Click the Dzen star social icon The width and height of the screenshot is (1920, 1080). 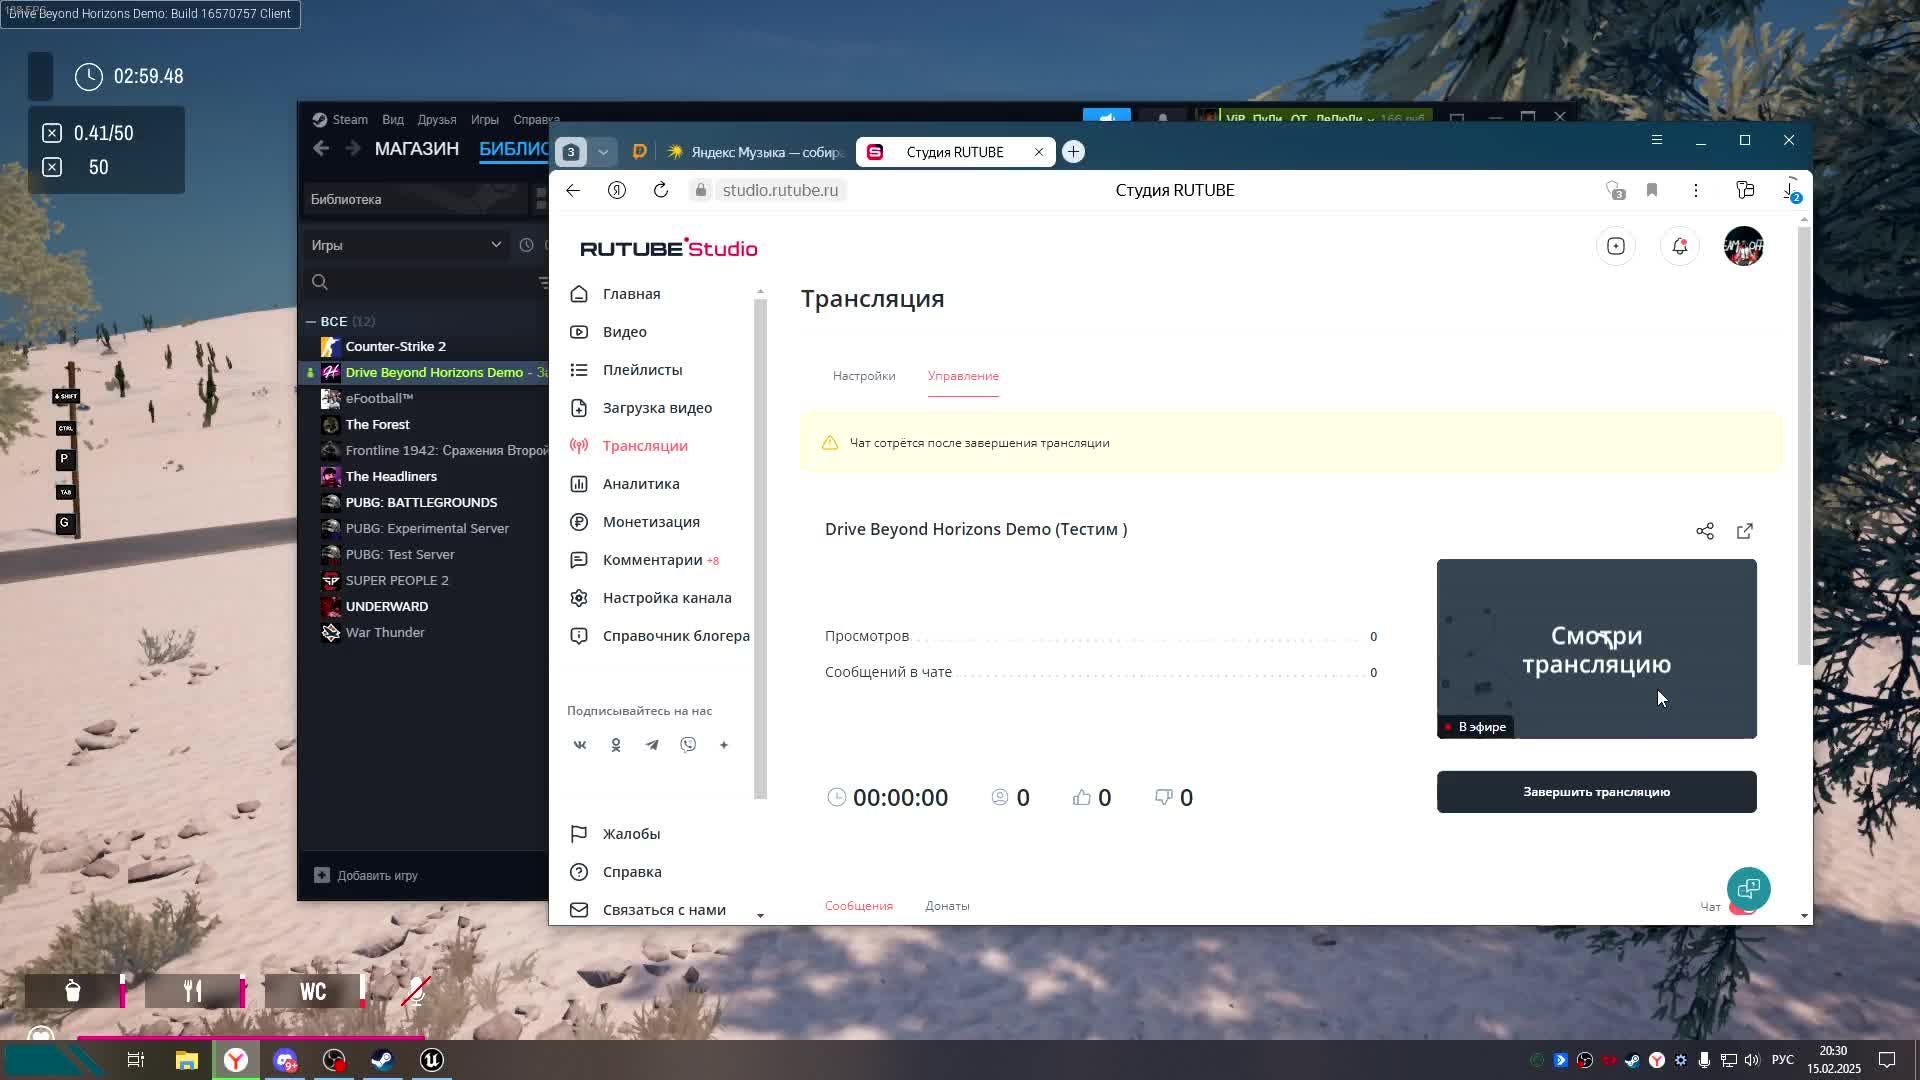click(724, 745)
